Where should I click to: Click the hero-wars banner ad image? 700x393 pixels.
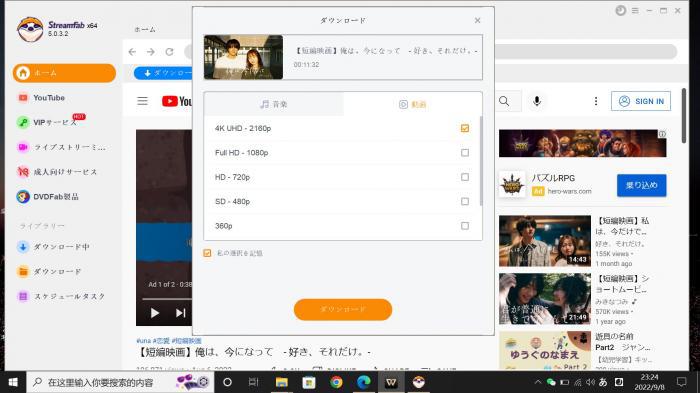coord(583,143)
